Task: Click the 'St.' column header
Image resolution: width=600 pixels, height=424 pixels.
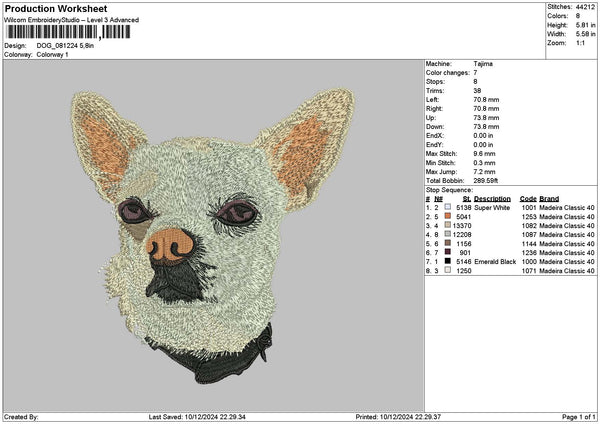Action: (467, 199)
